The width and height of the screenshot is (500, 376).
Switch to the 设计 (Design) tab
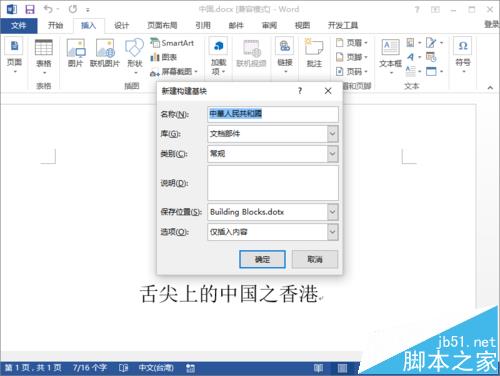click(121, 25)
